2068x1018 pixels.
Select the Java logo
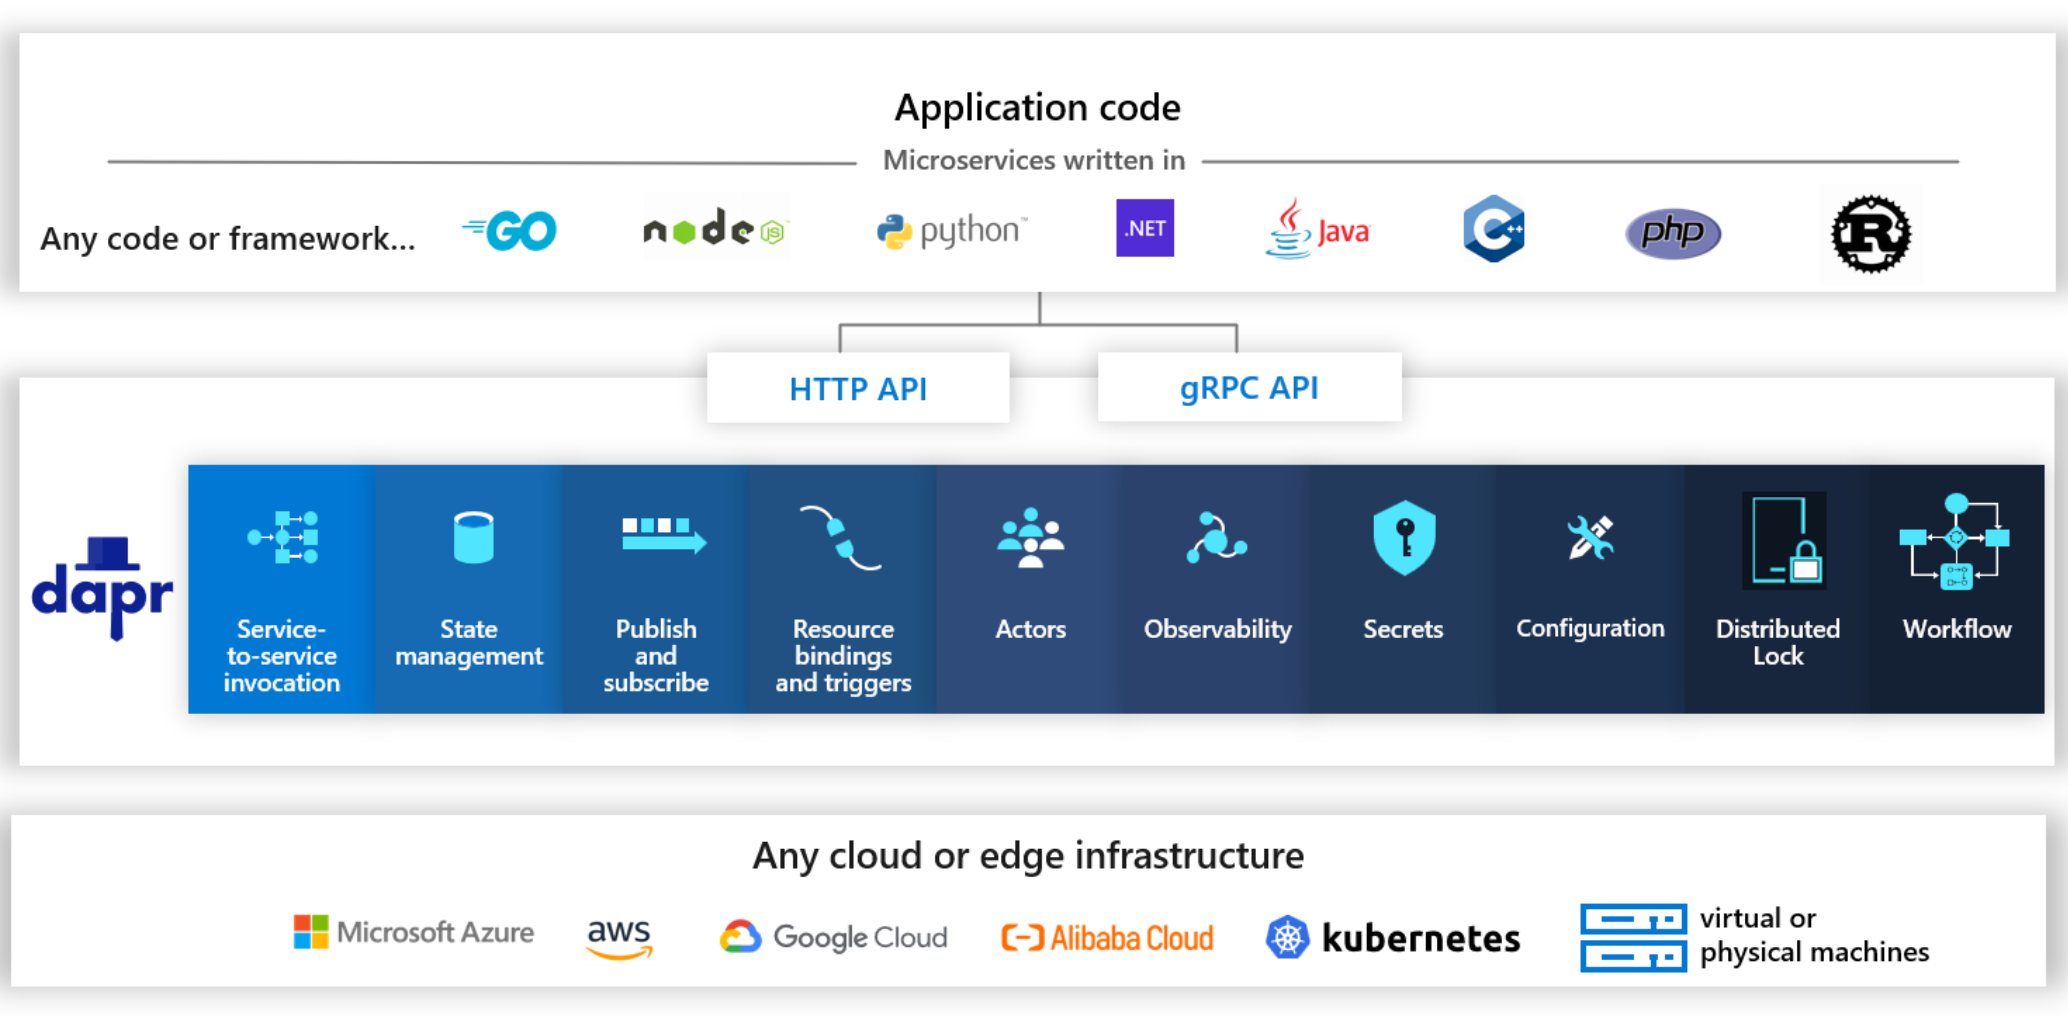point(1318,230)
